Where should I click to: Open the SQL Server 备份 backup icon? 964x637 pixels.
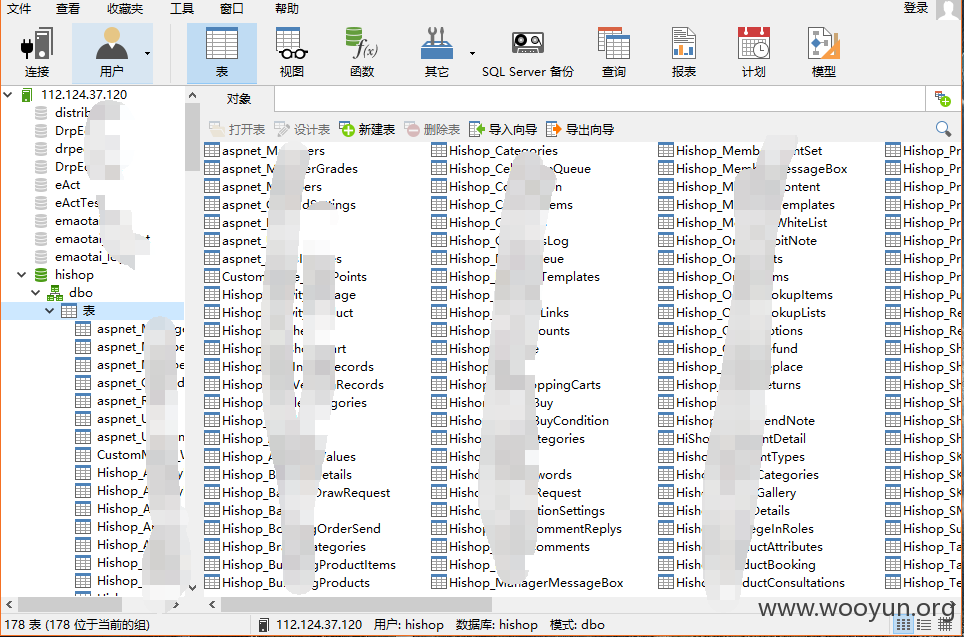click(527, 53)
